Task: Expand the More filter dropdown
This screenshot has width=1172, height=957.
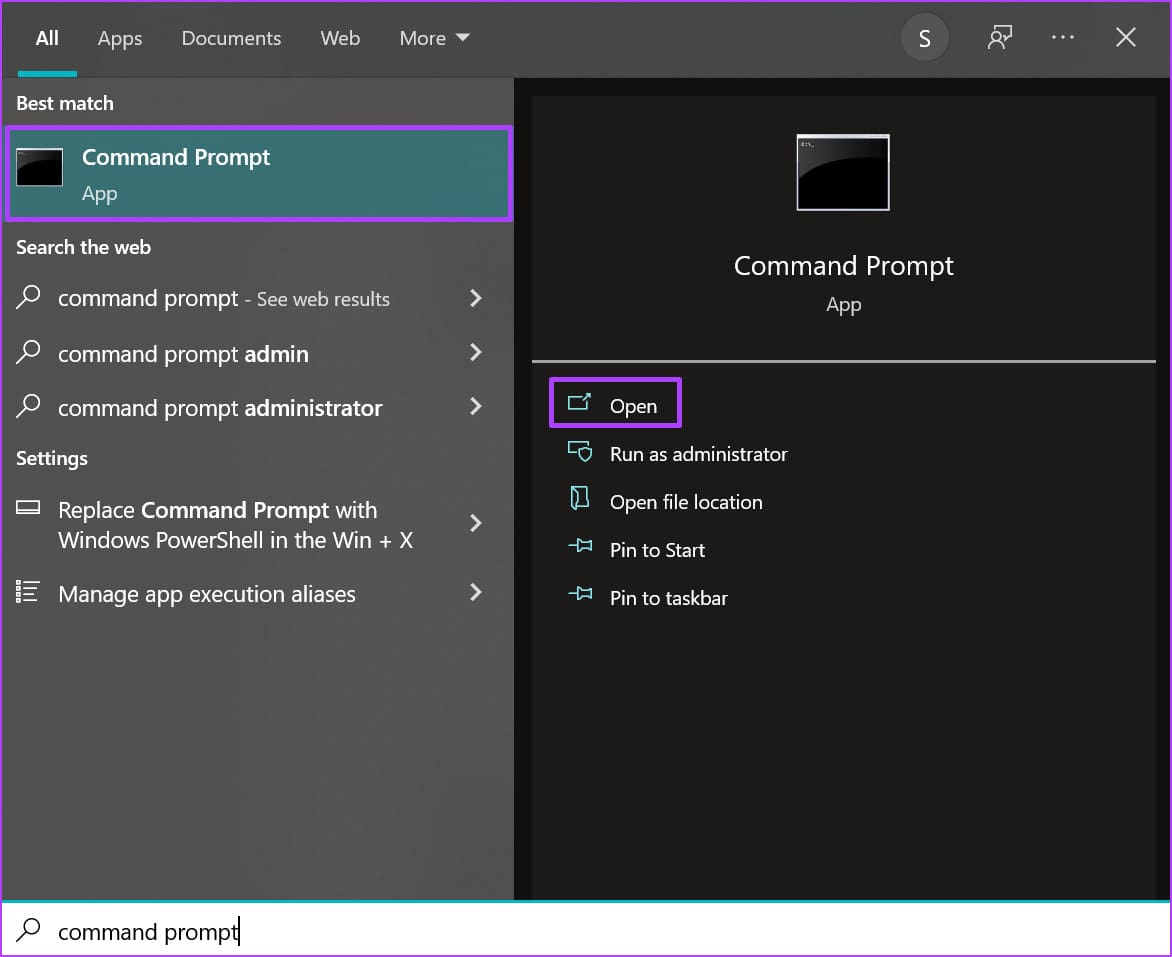Action: [434, 38]
